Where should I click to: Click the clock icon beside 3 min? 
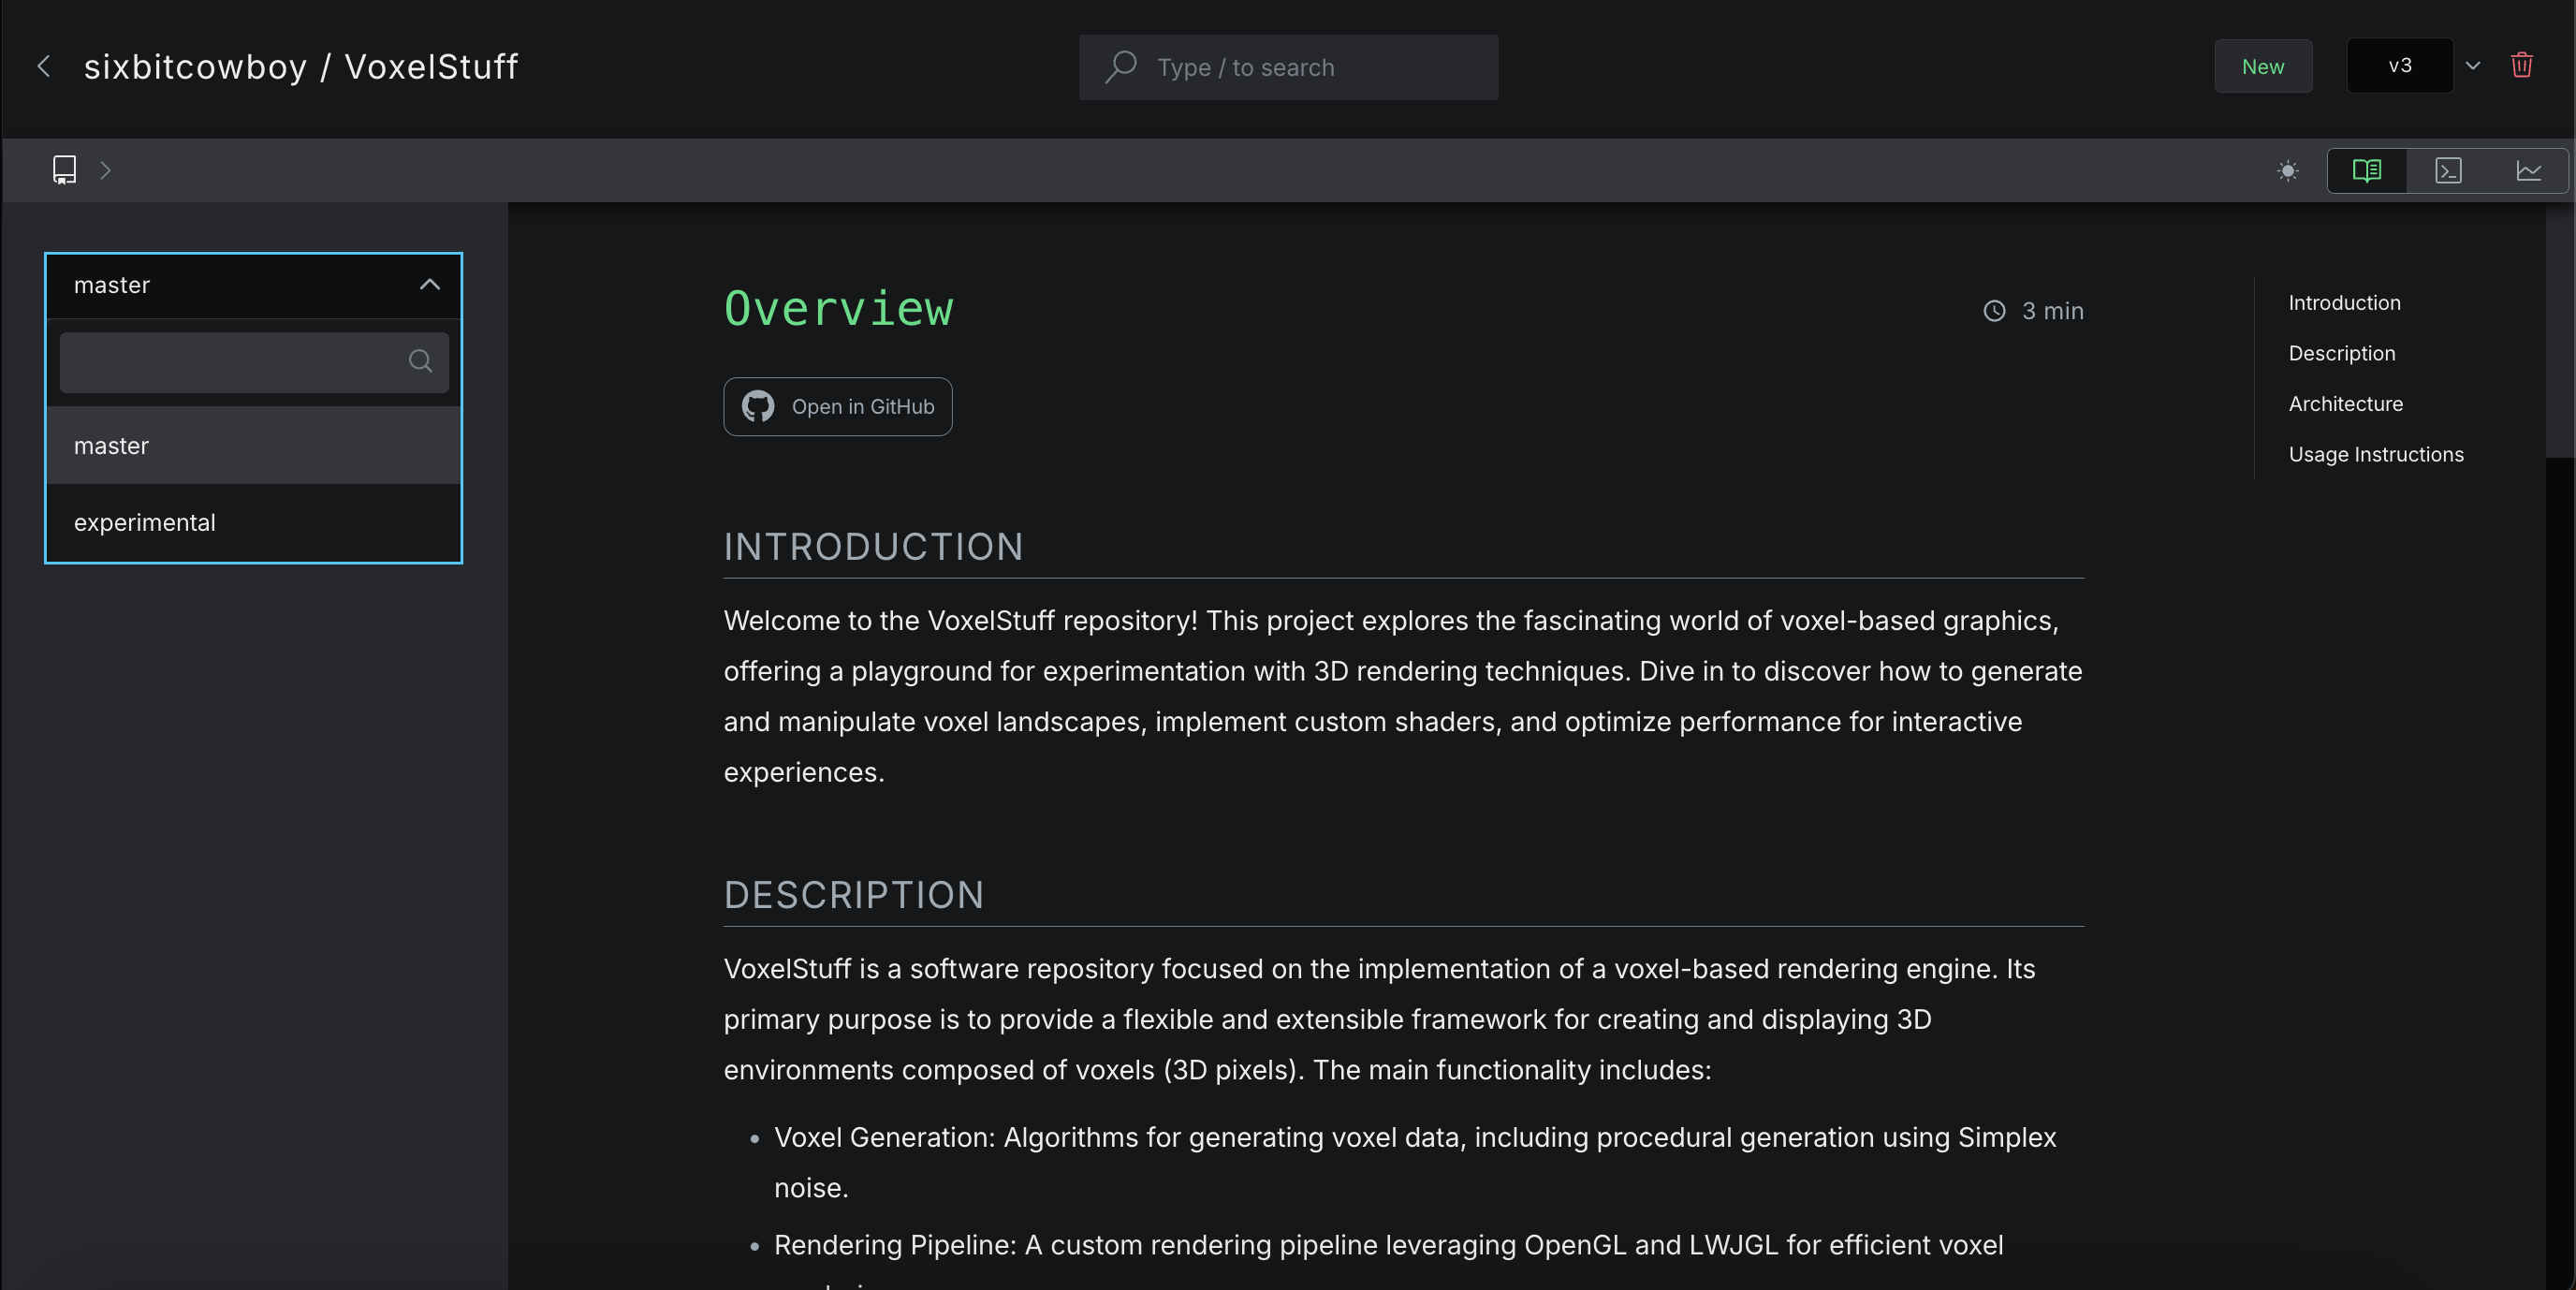click(1994, 311)
